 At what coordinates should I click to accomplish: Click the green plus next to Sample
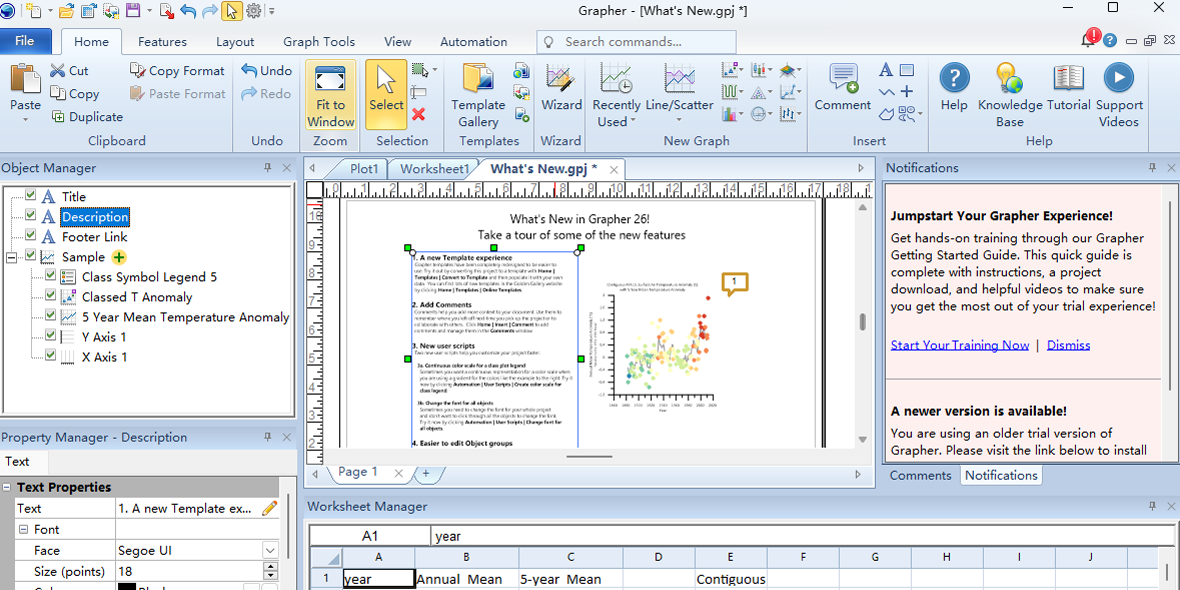pos(119,257)
